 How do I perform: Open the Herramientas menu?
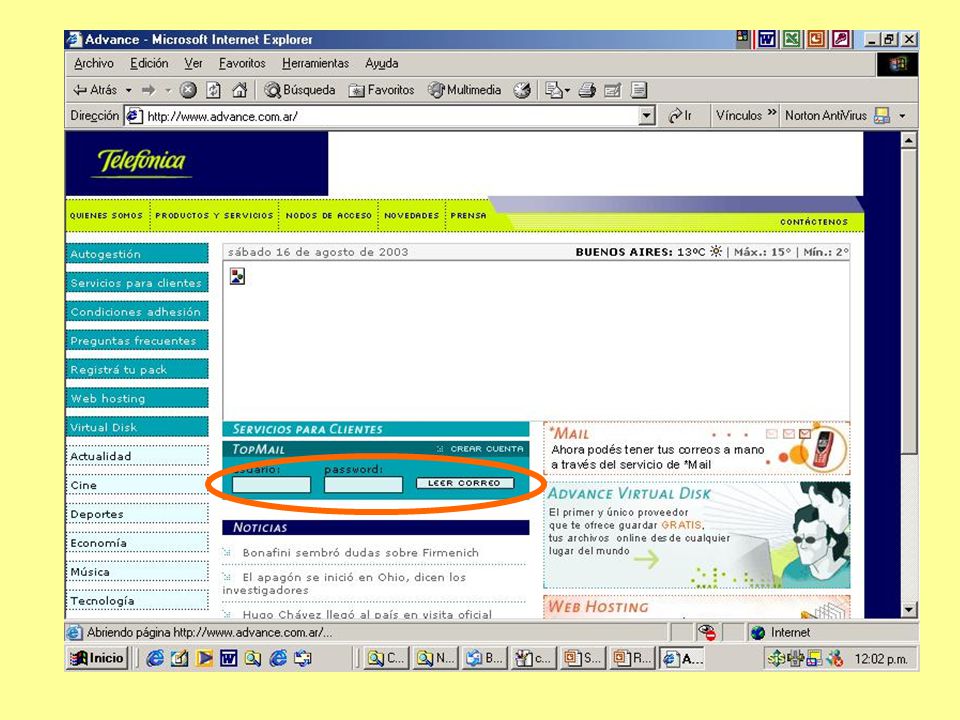point(315,63)
